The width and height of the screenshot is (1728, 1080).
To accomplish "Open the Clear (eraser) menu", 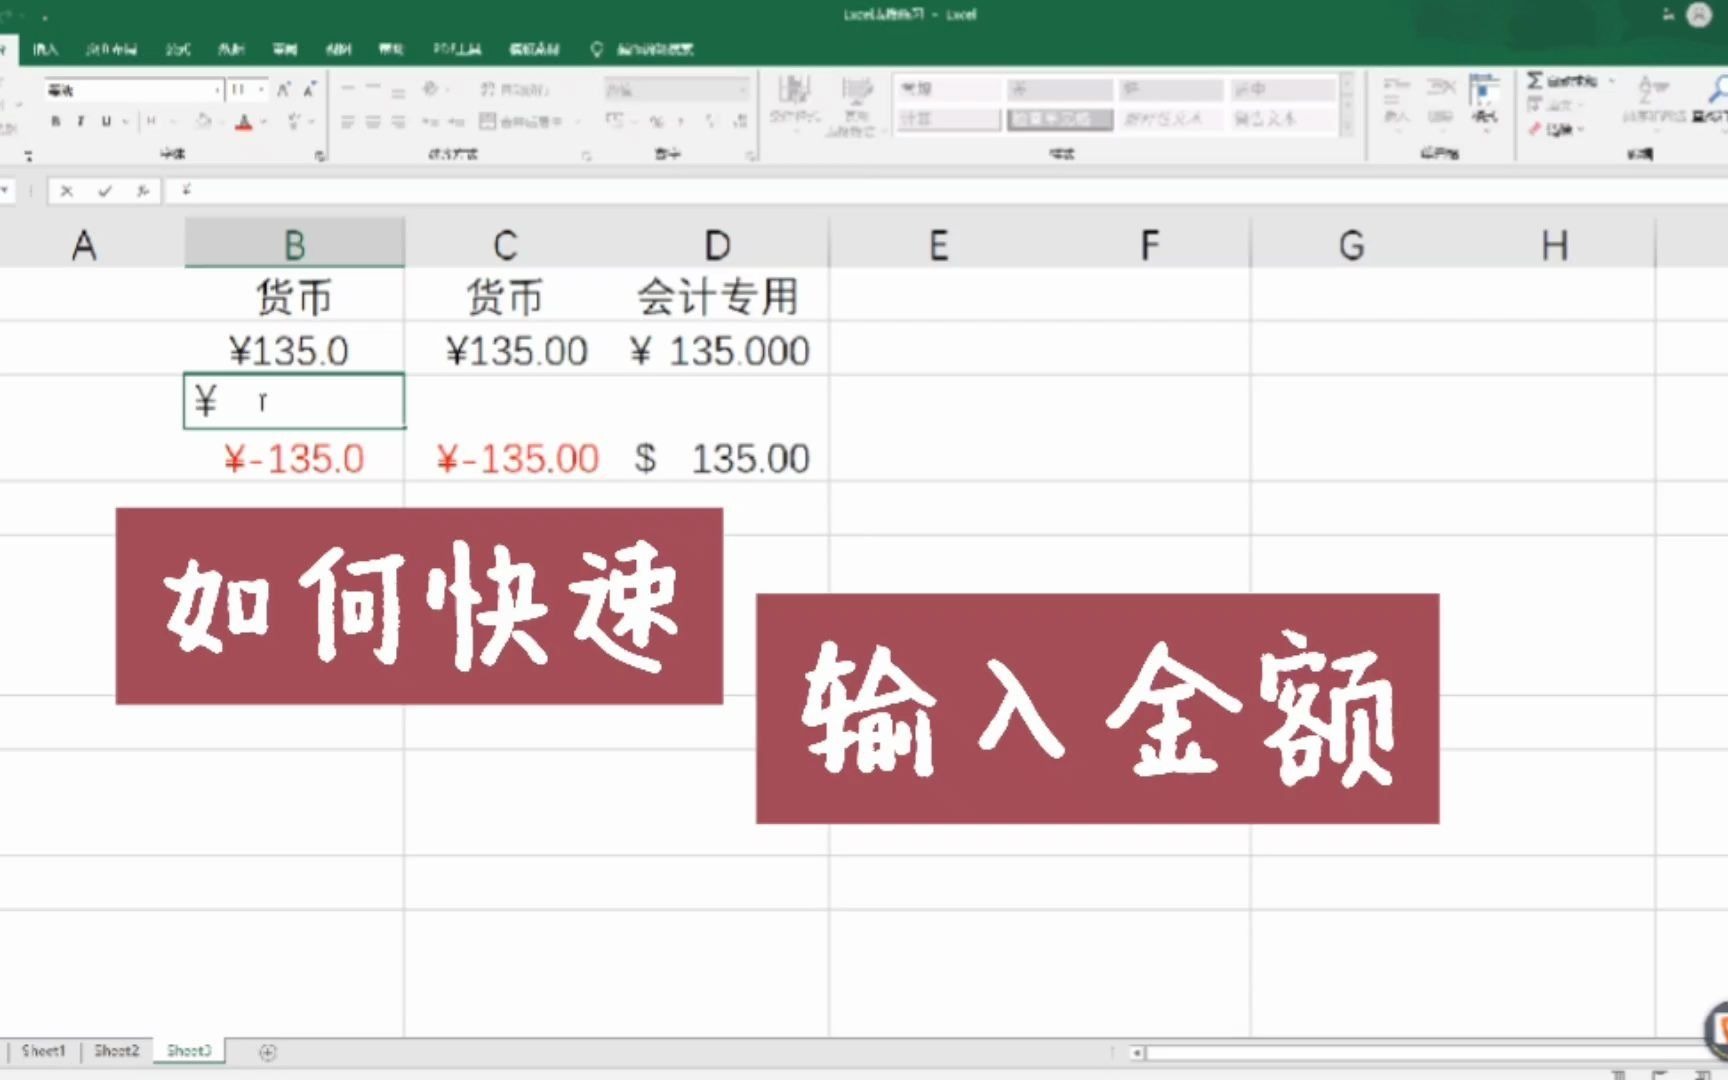I will point(1556,129).
